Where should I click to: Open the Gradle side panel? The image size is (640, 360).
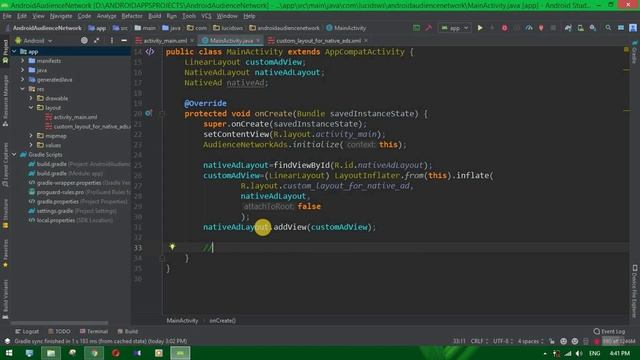pos(635,52)
